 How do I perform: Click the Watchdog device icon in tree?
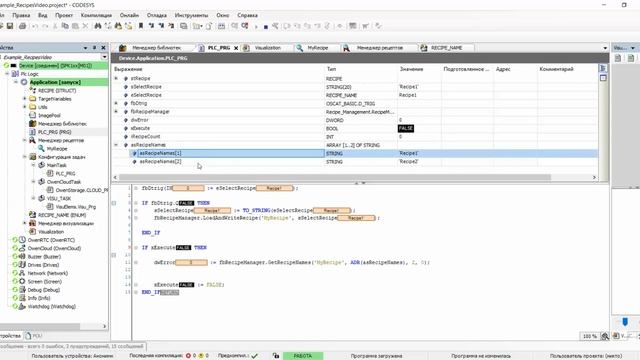[22, 306]
